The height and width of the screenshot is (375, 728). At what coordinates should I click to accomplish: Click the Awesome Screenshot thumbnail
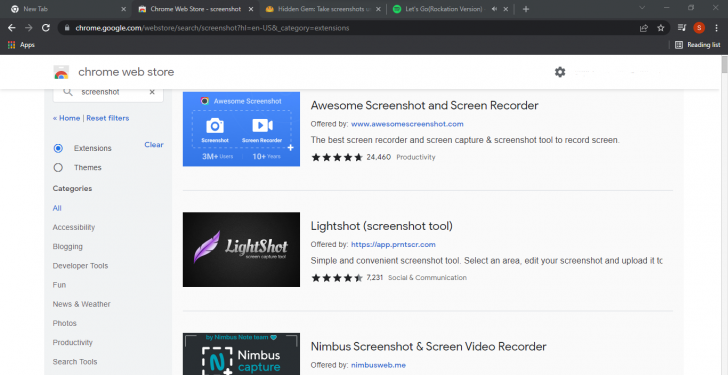coord(241,129)
